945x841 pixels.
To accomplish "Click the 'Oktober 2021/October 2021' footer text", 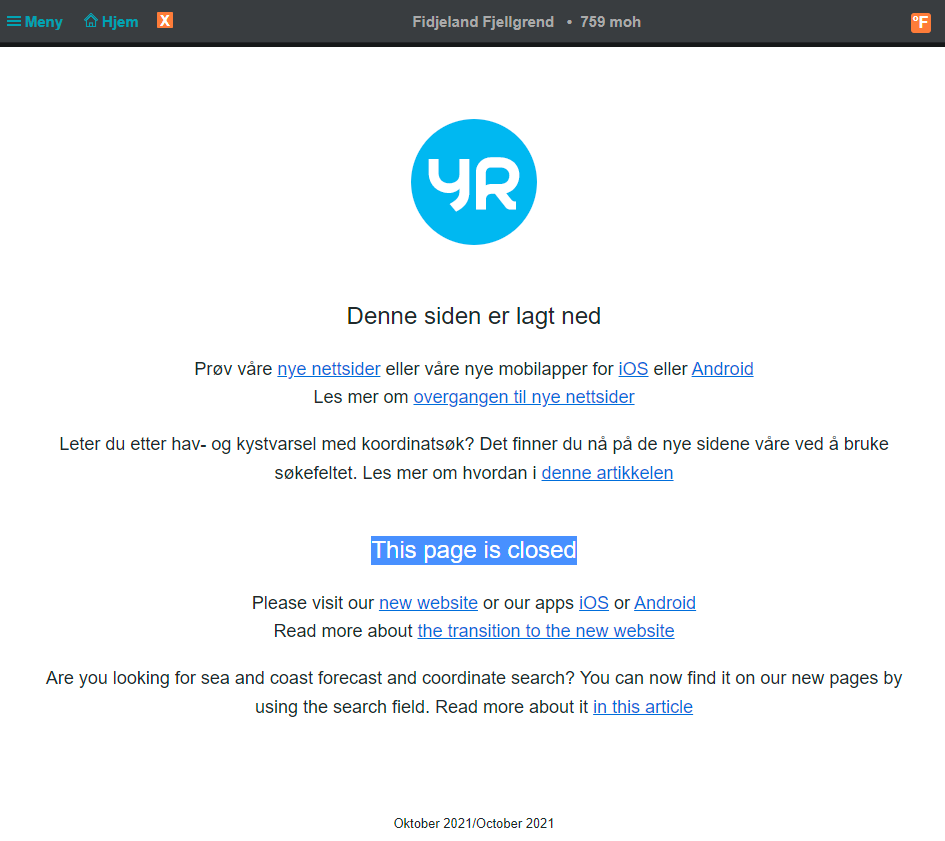I will [x=474, y=823].
